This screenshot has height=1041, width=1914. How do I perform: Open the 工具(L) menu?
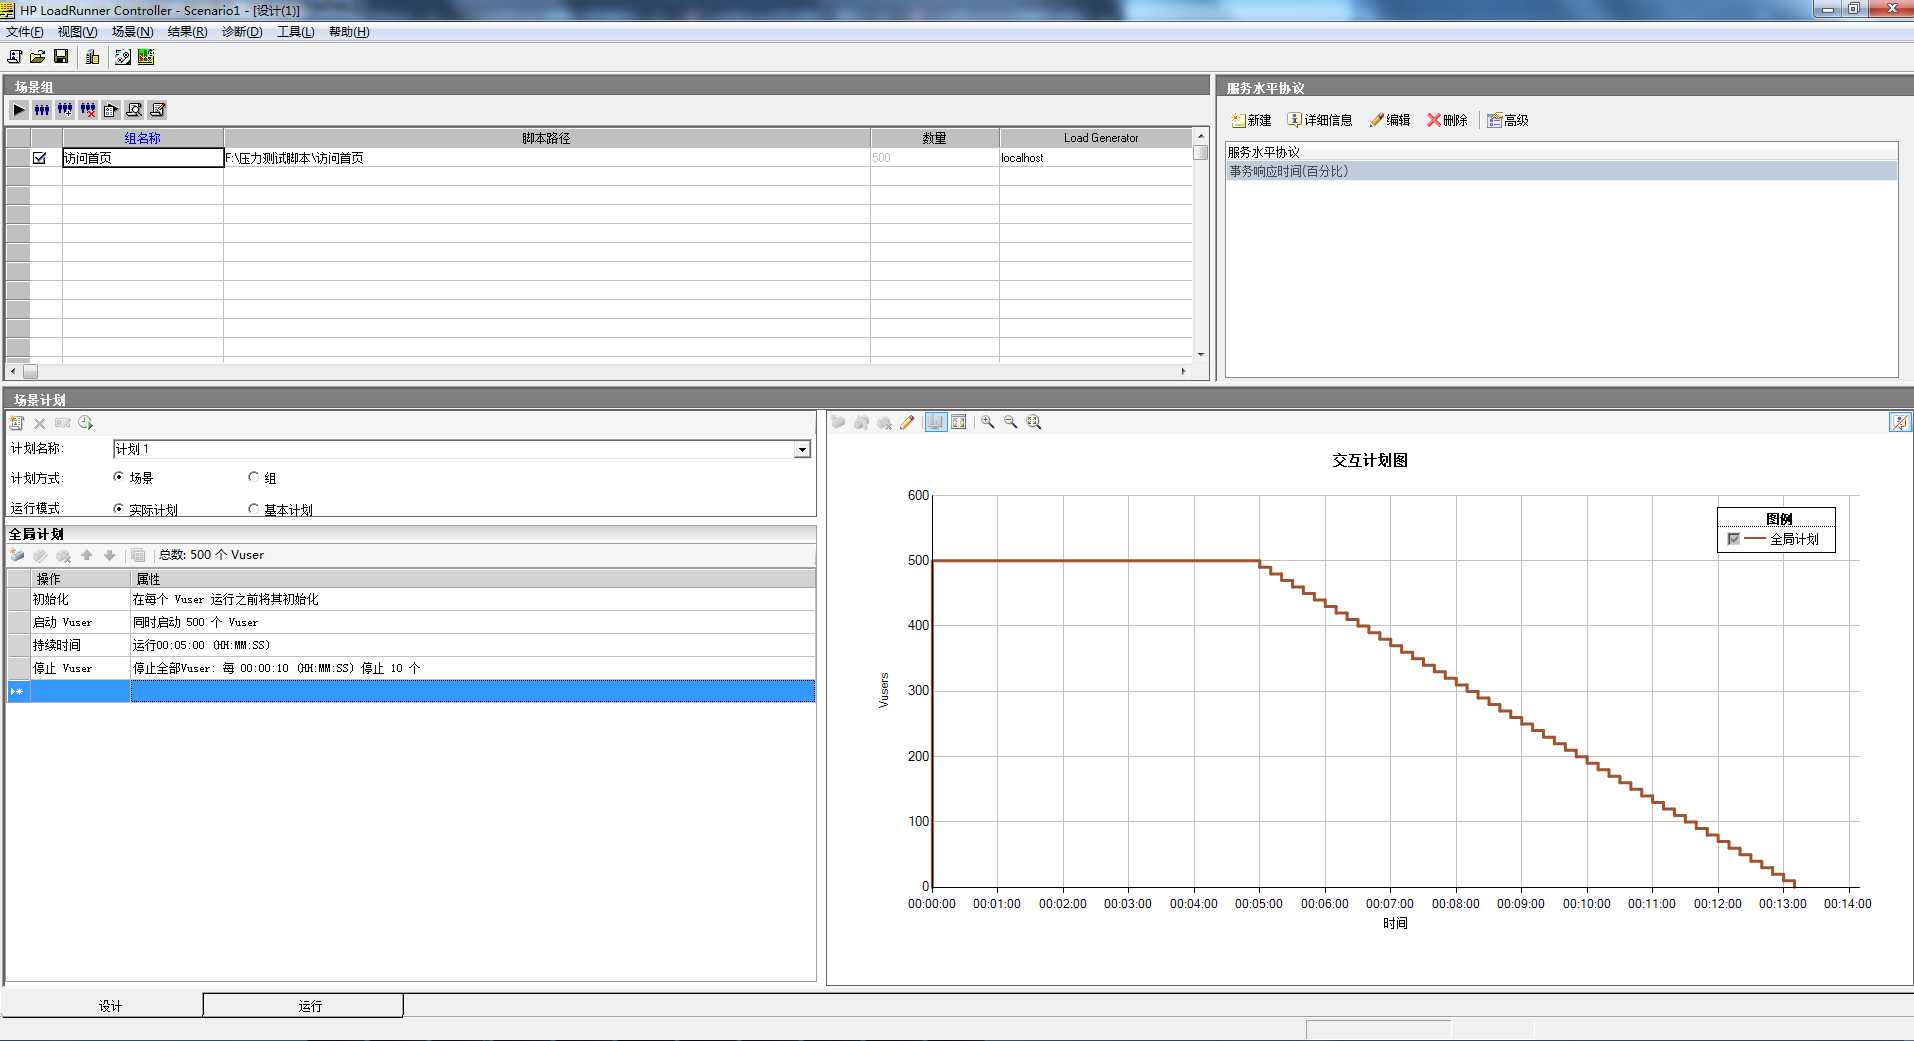click(x=296, y=32)
